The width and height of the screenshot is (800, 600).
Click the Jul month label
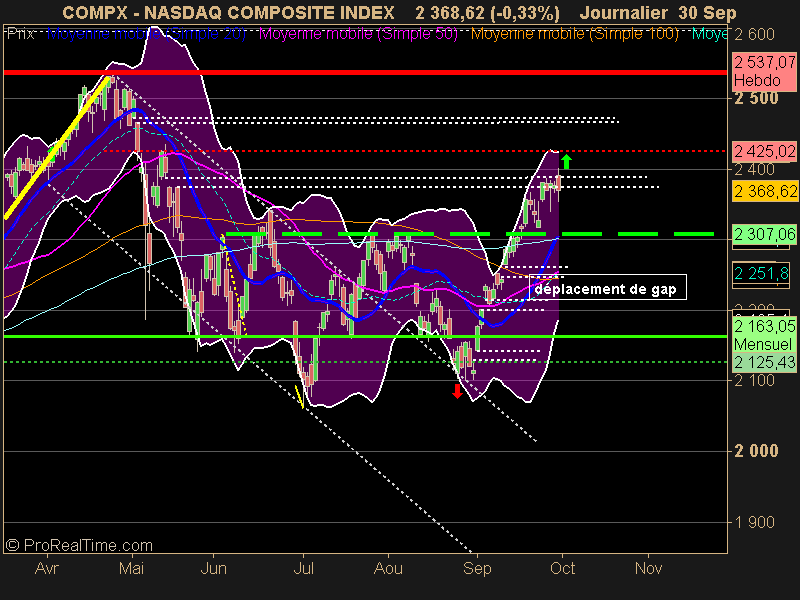coord(304,568)
